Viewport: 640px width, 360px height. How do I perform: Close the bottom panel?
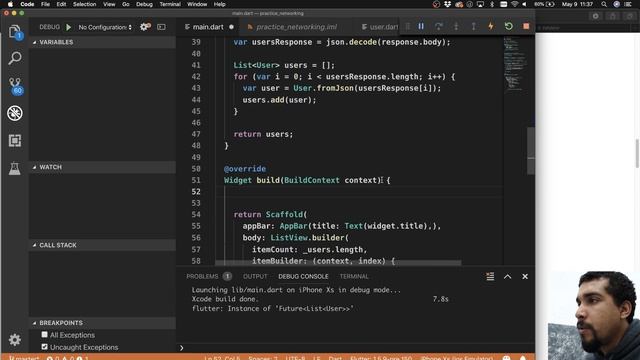click(x=525, y=276)
